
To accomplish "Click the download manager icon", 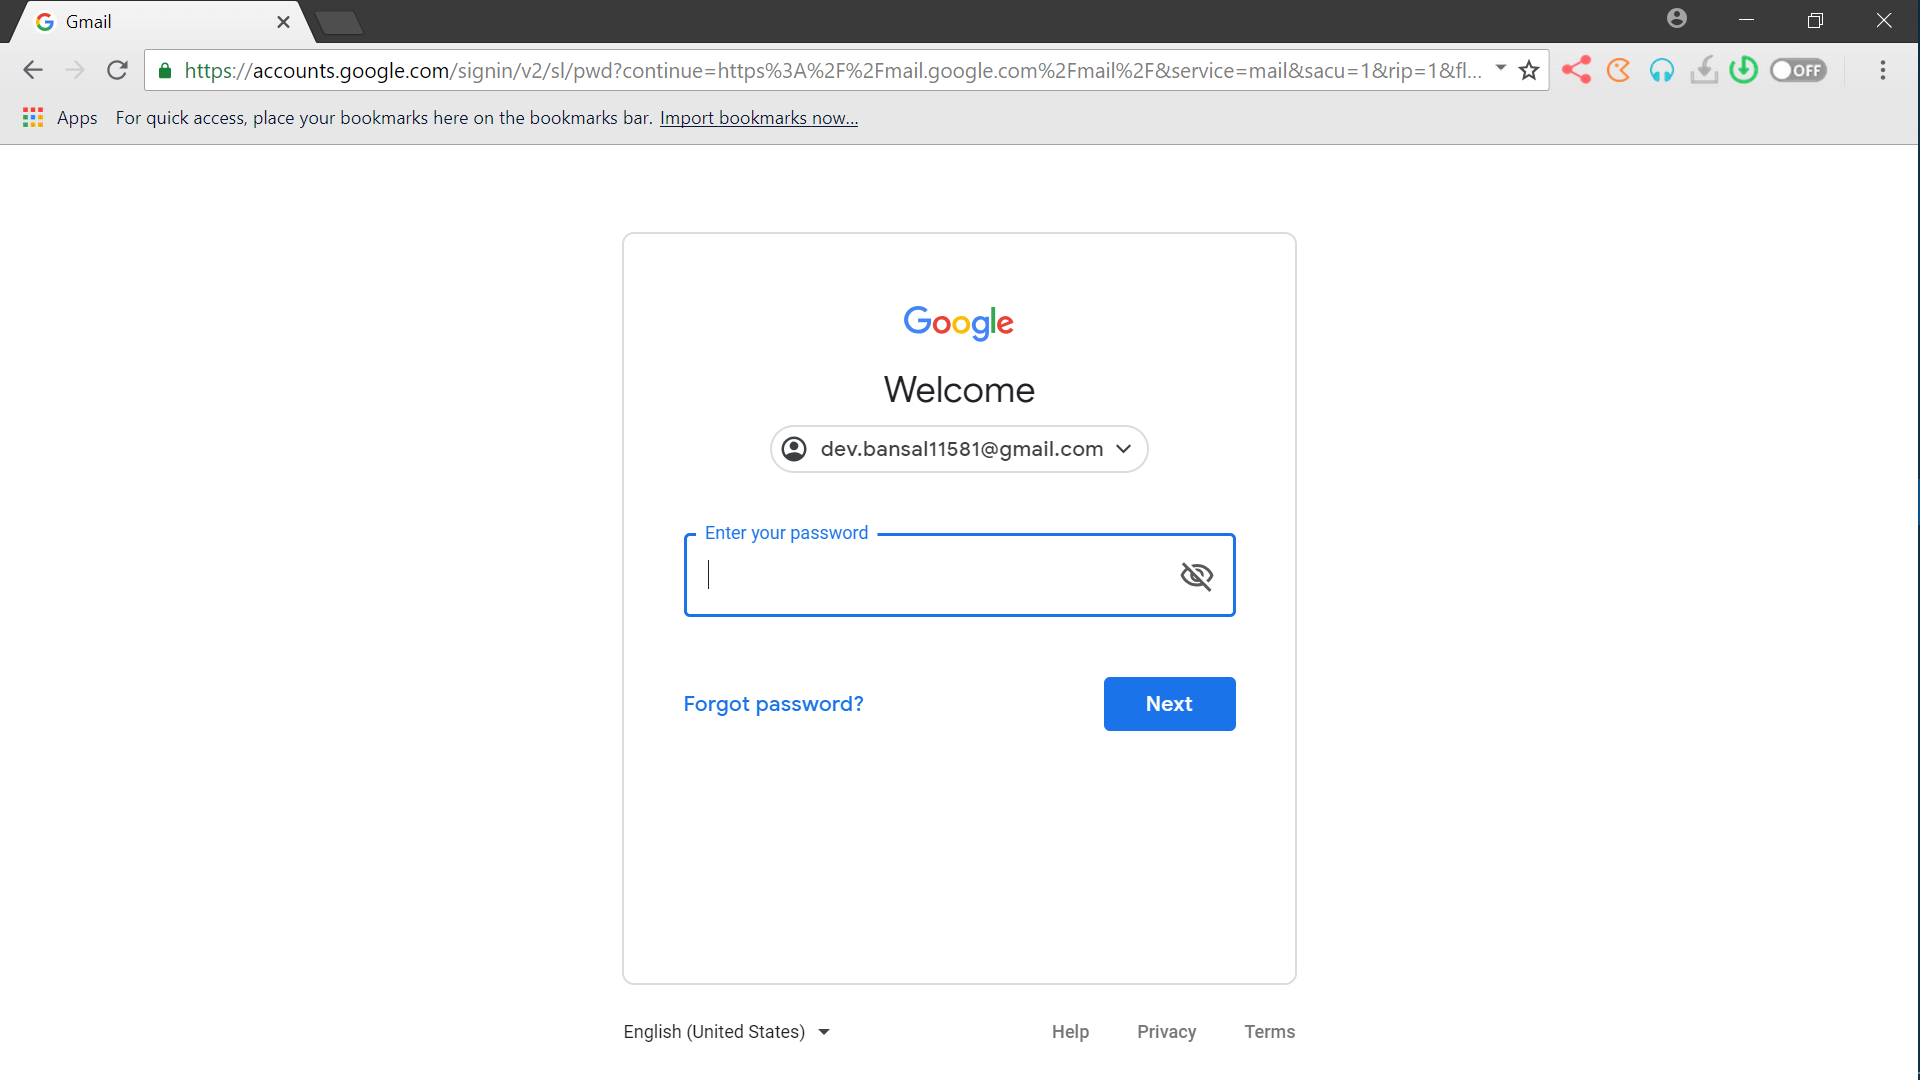I will coord(1705,70).
